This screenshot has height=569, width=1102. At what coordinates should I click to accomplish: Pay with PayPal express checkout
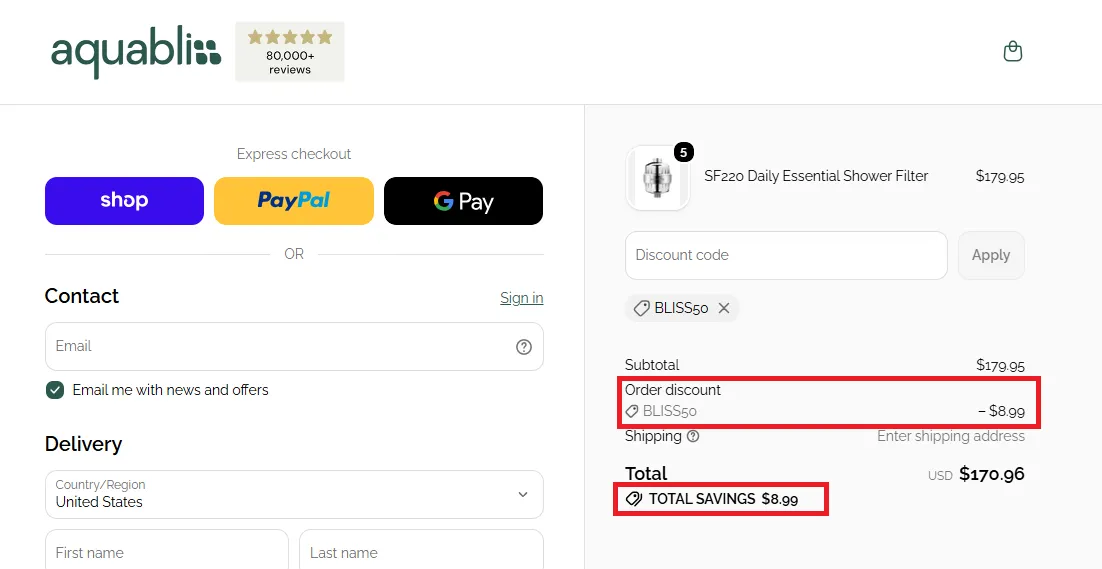click(x=294, y=201)
